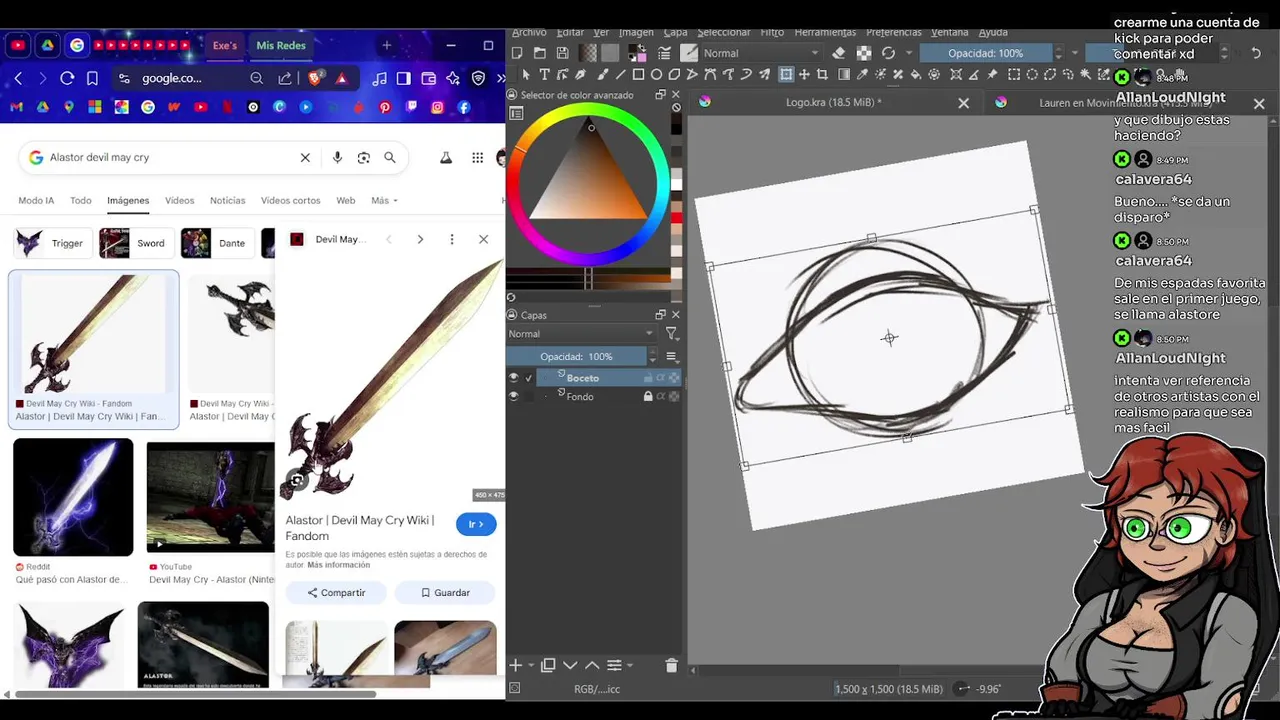This screenshot has height=720, width=1280.
Task: Open the Capas layer blending mode dropdown
Action: coord(581,334)
